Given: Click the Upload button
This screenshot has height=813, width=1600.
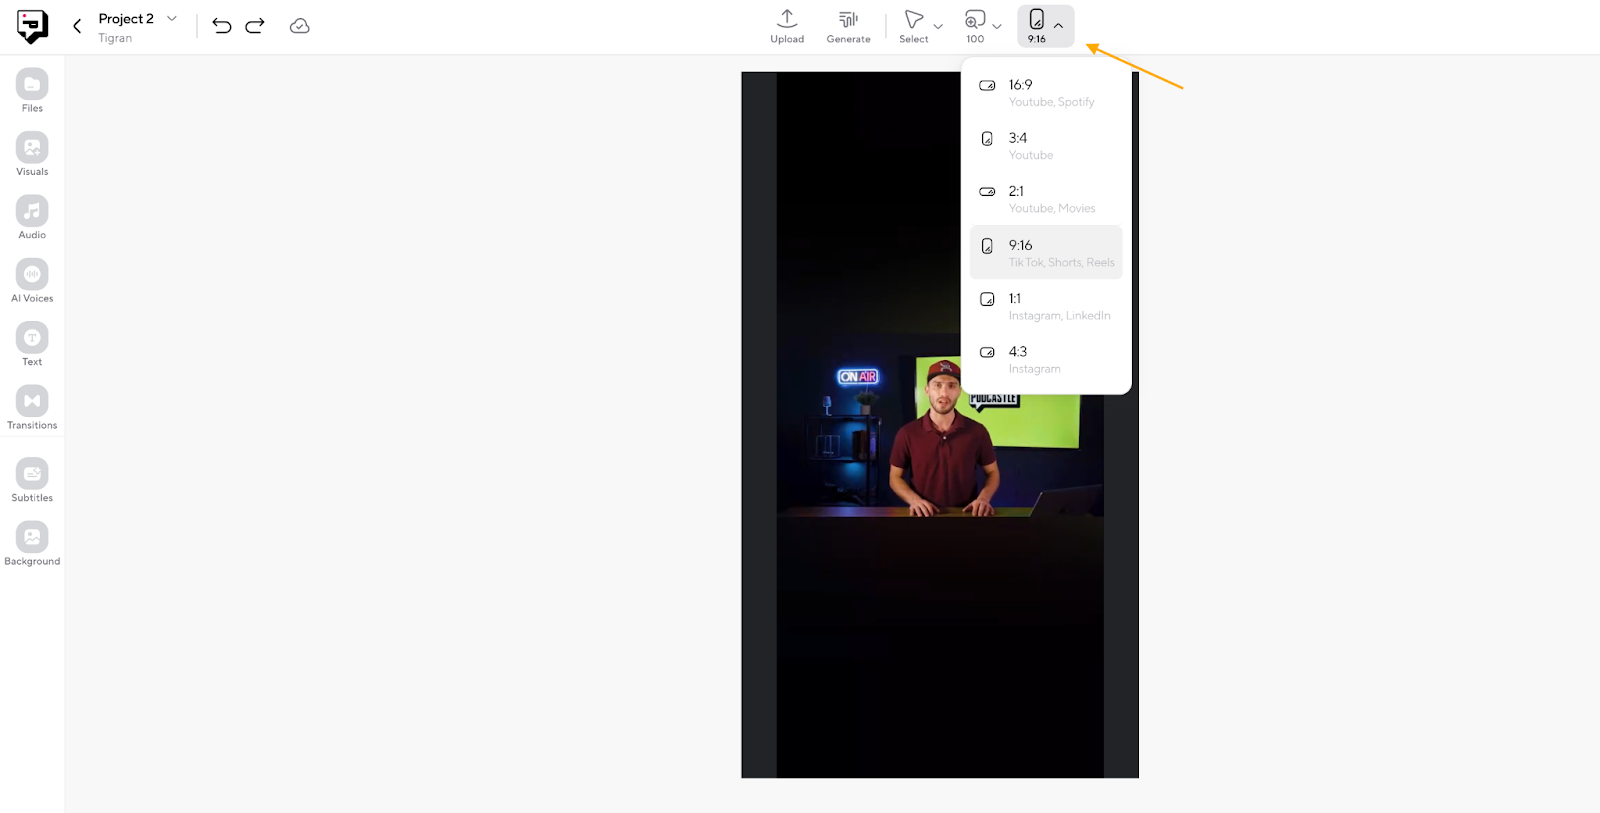Looking at the screenshot, I should (x=787, y=26).
